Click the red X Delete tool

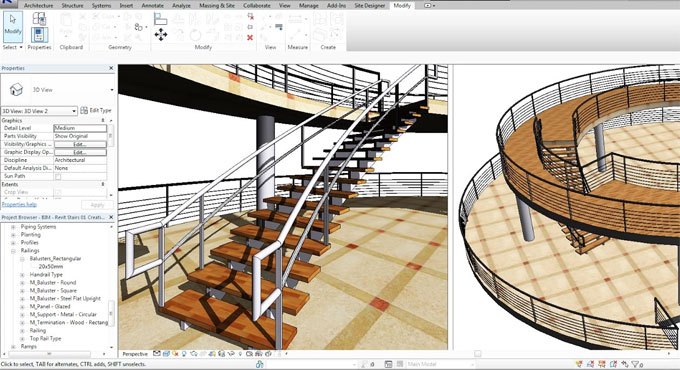tap(250, 38)
